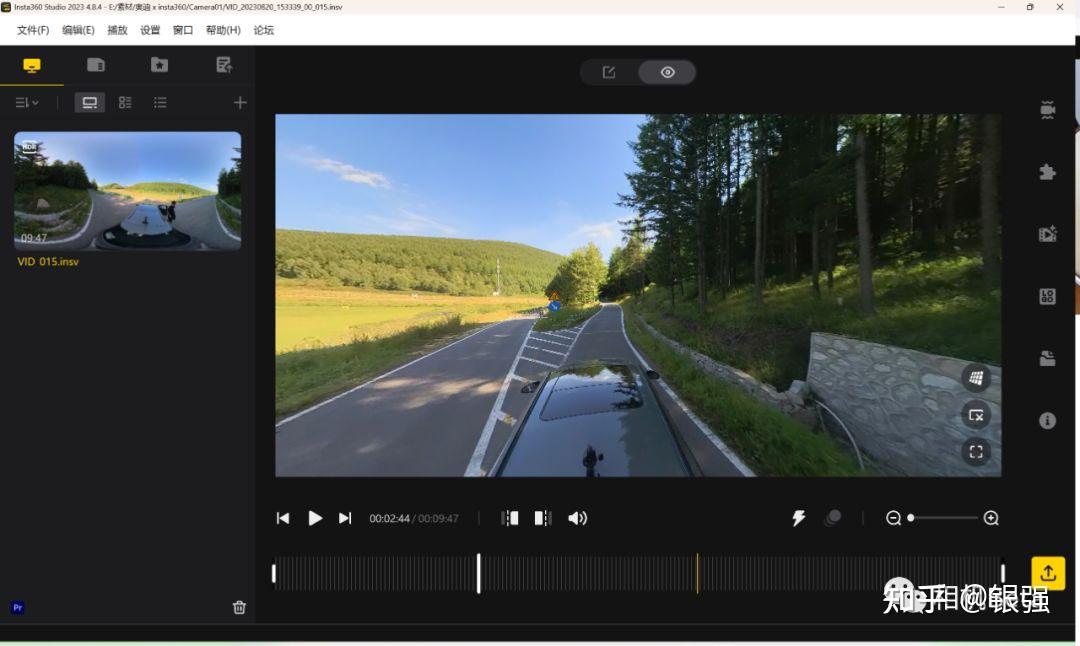Viewport: 1080px width, 646px height.
Task: Show the clip info panel
Action: click(1047, 420)
